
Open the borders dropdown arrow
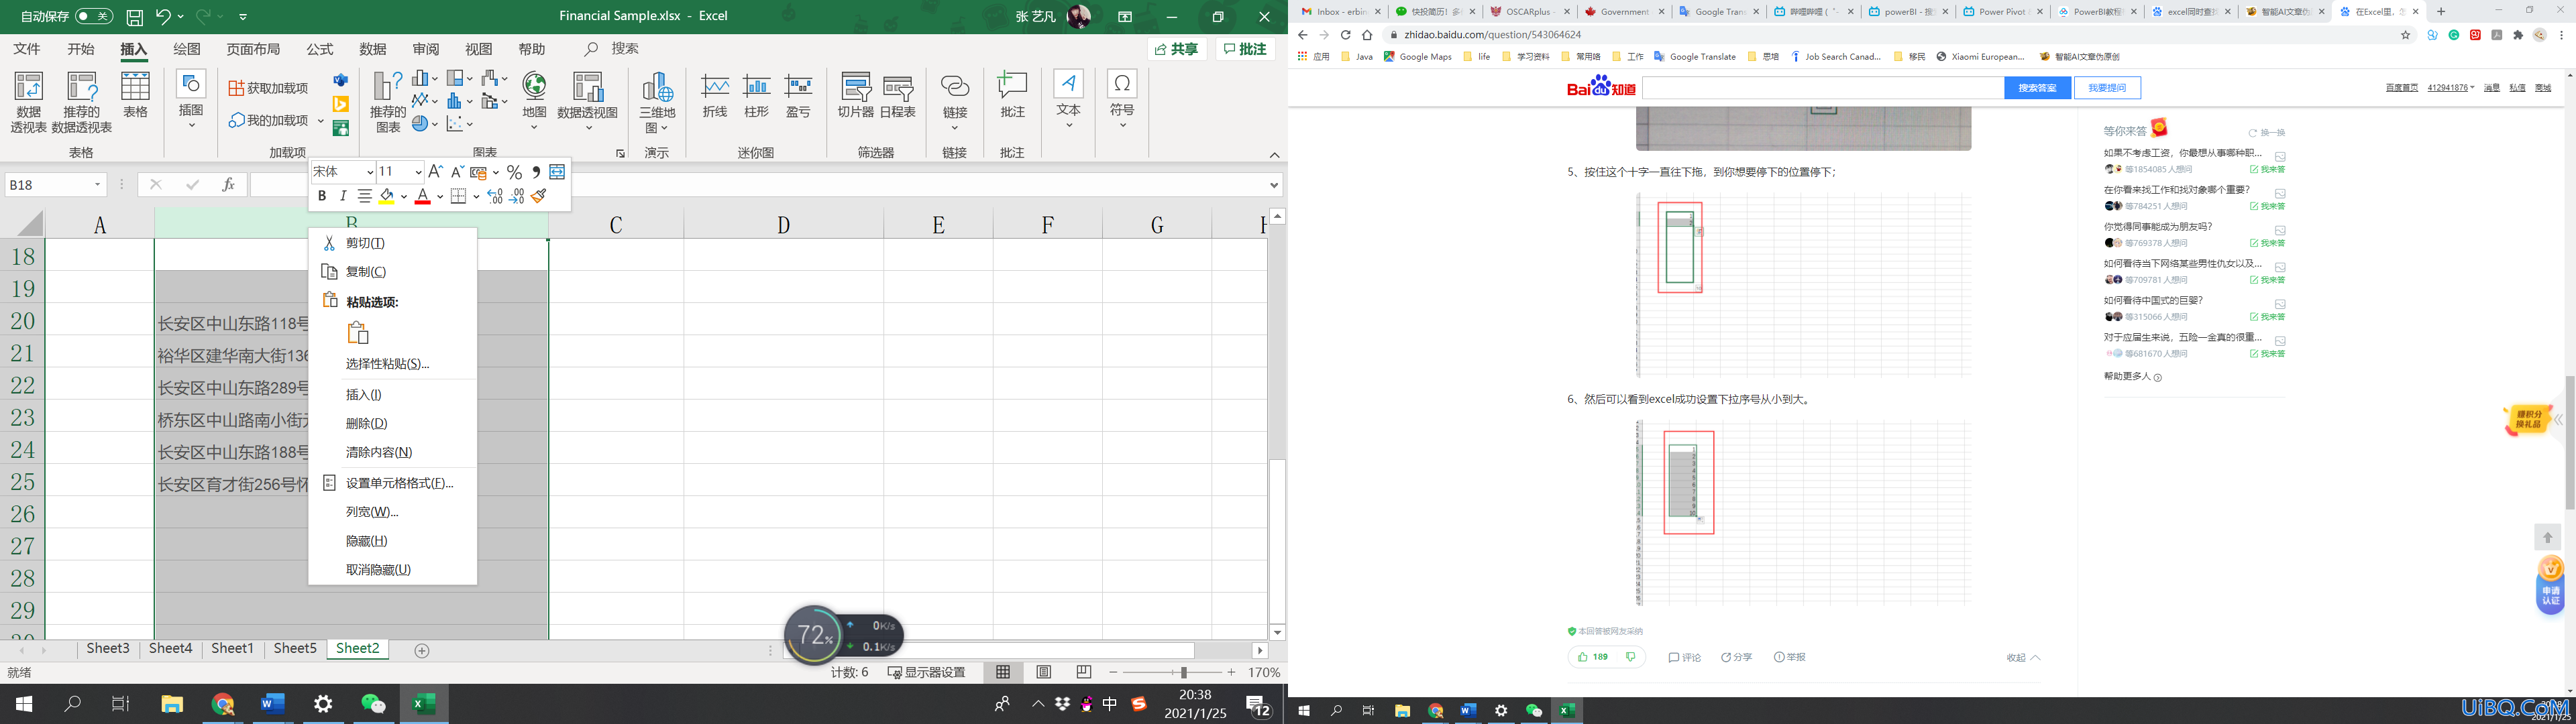tap(476, 197)
